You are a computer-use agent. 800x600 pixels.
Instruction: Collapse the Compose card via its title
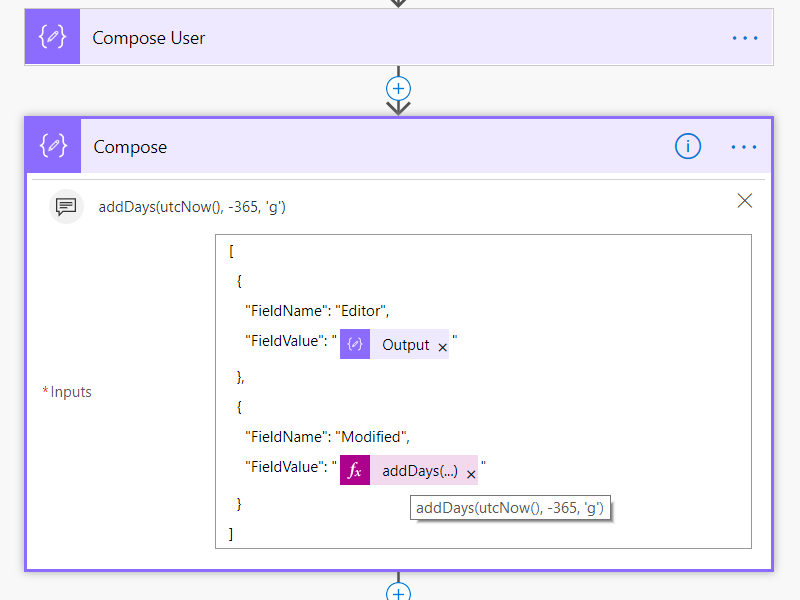click(130, 147)
